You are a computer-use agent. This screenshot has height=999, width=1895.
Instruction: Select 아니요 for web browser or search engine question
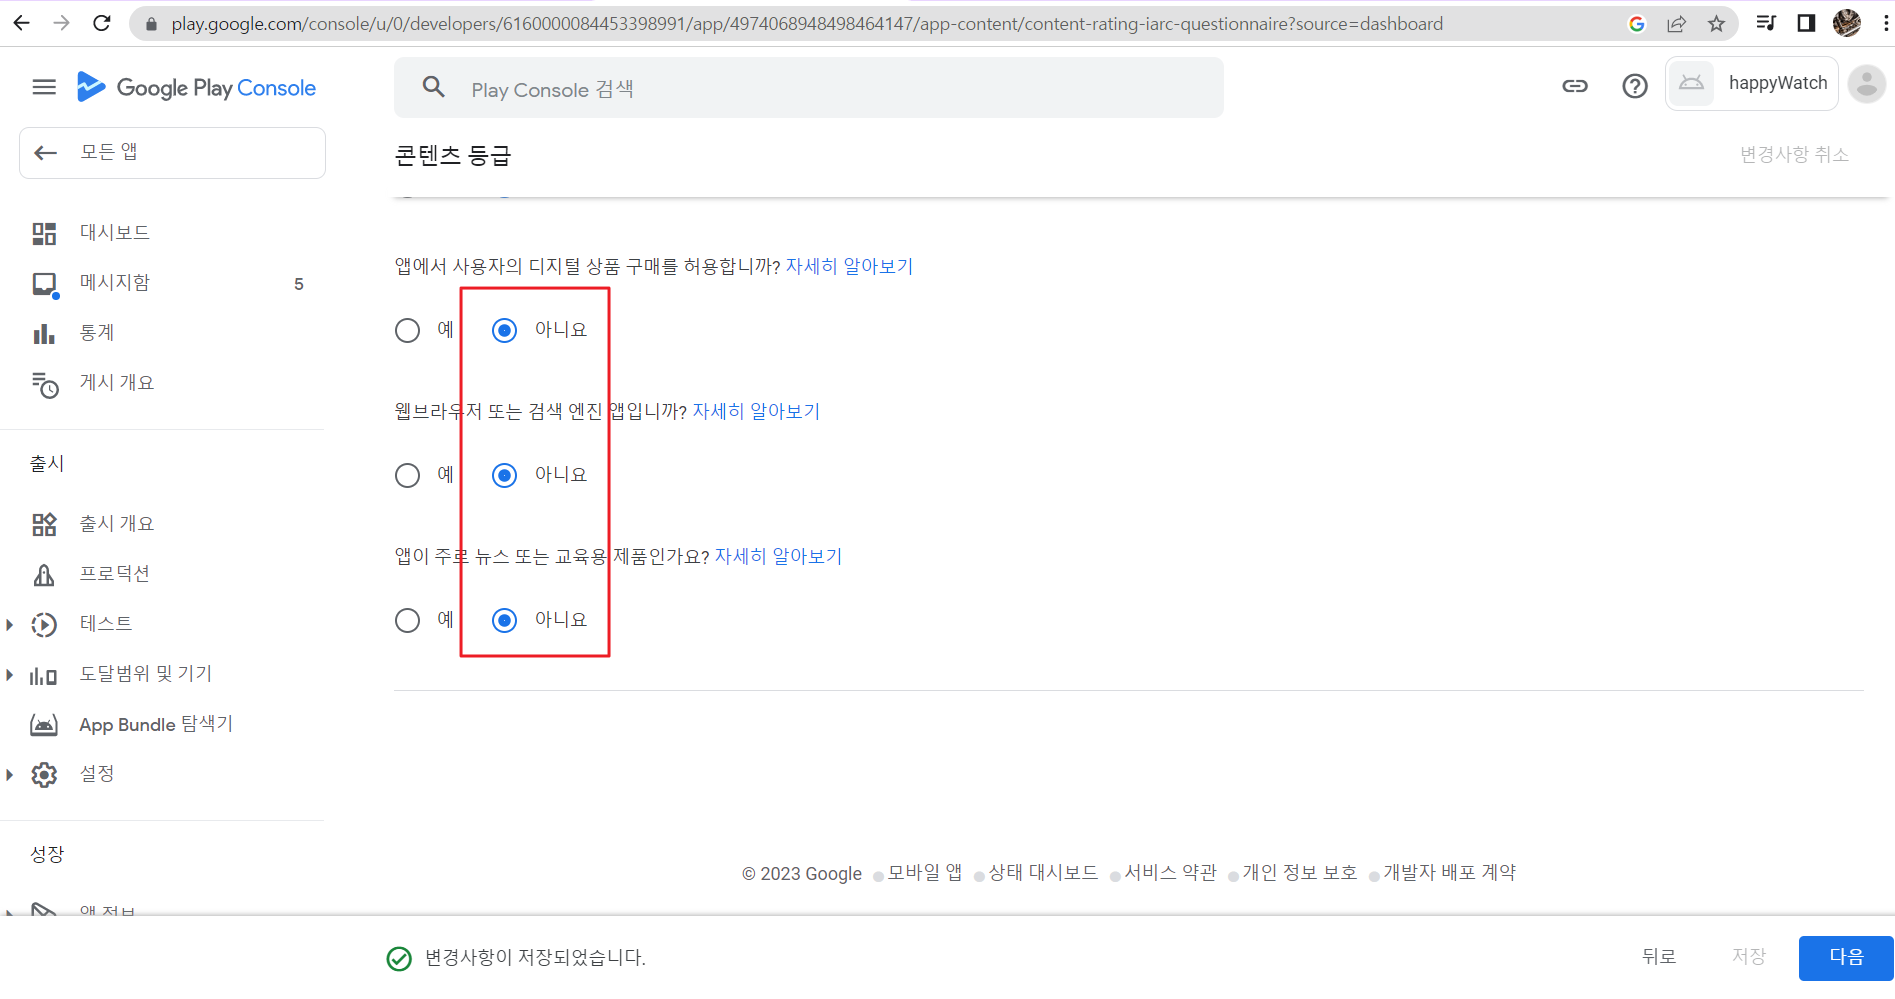point(505,475)
